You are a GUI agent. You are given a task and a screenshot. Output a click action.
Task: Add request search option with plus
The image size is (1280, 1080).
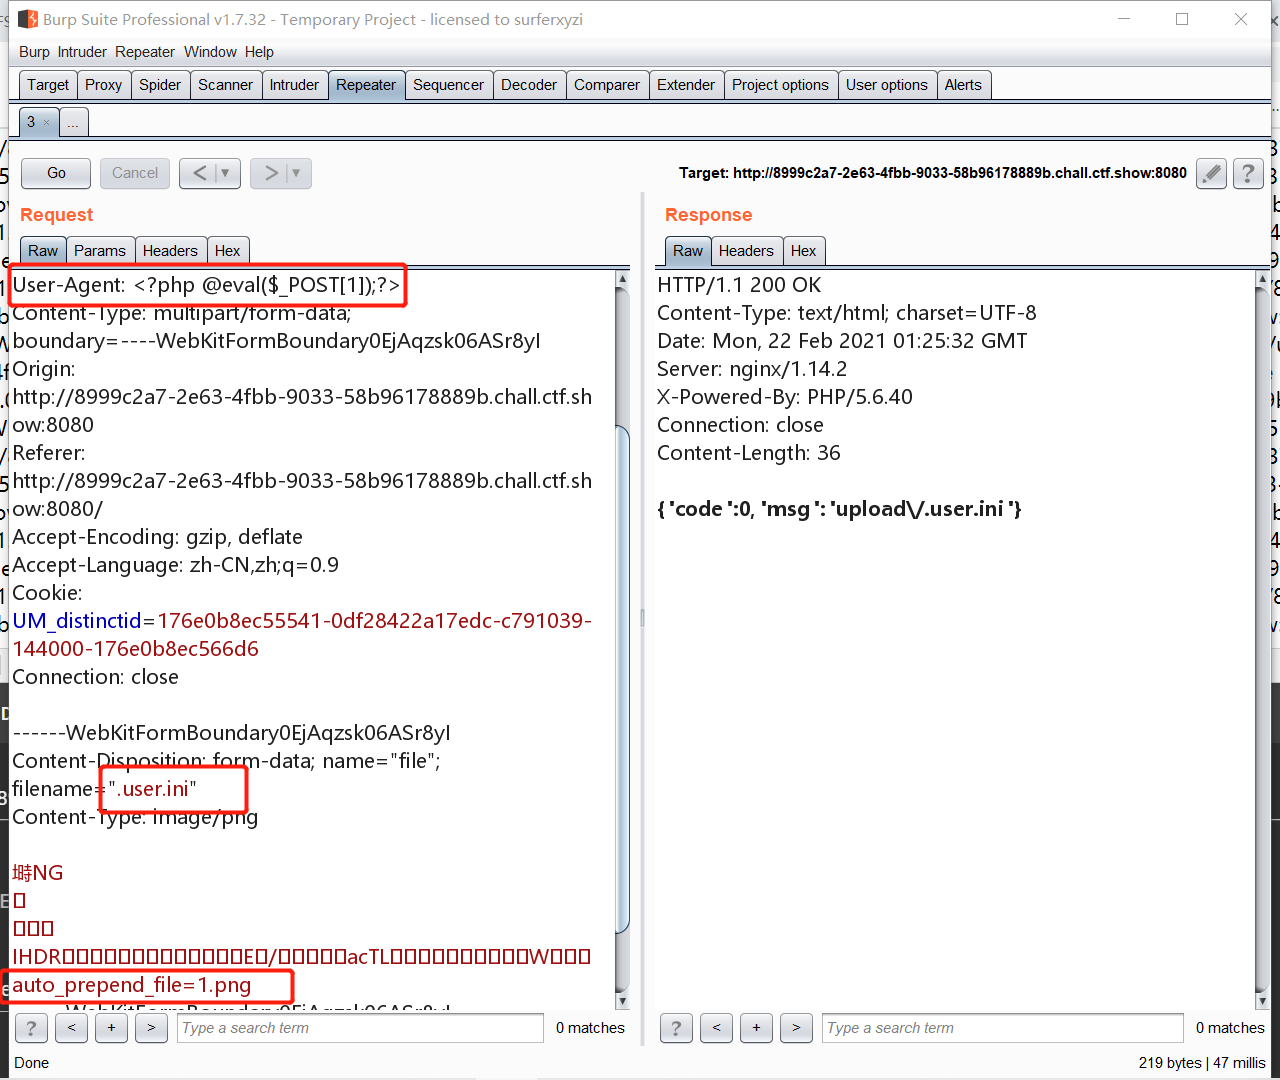point(111,1028)
